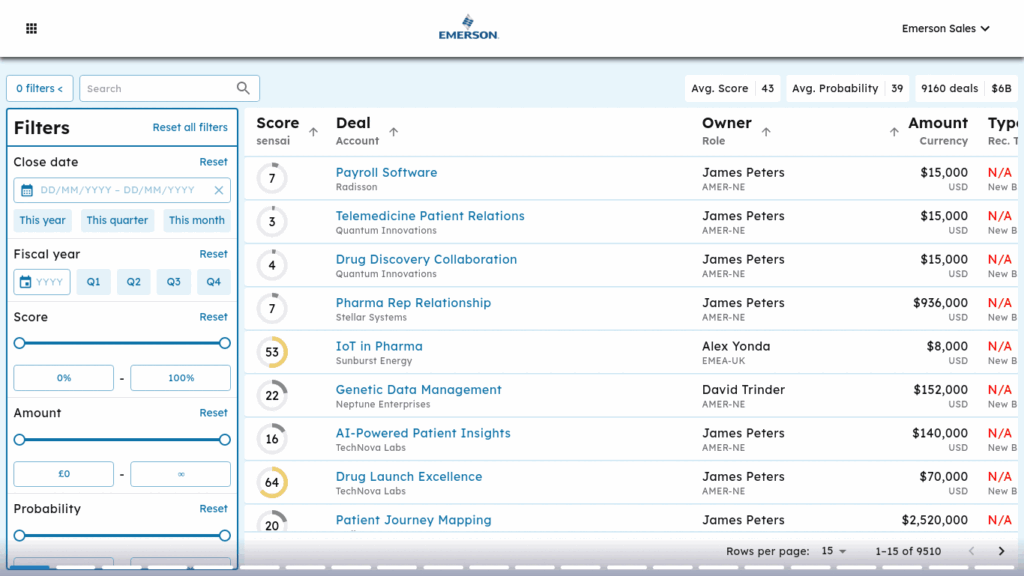Toggle the Q2 fiscal quarter chip
The image size is (1024, 576).
pos(134,282)
